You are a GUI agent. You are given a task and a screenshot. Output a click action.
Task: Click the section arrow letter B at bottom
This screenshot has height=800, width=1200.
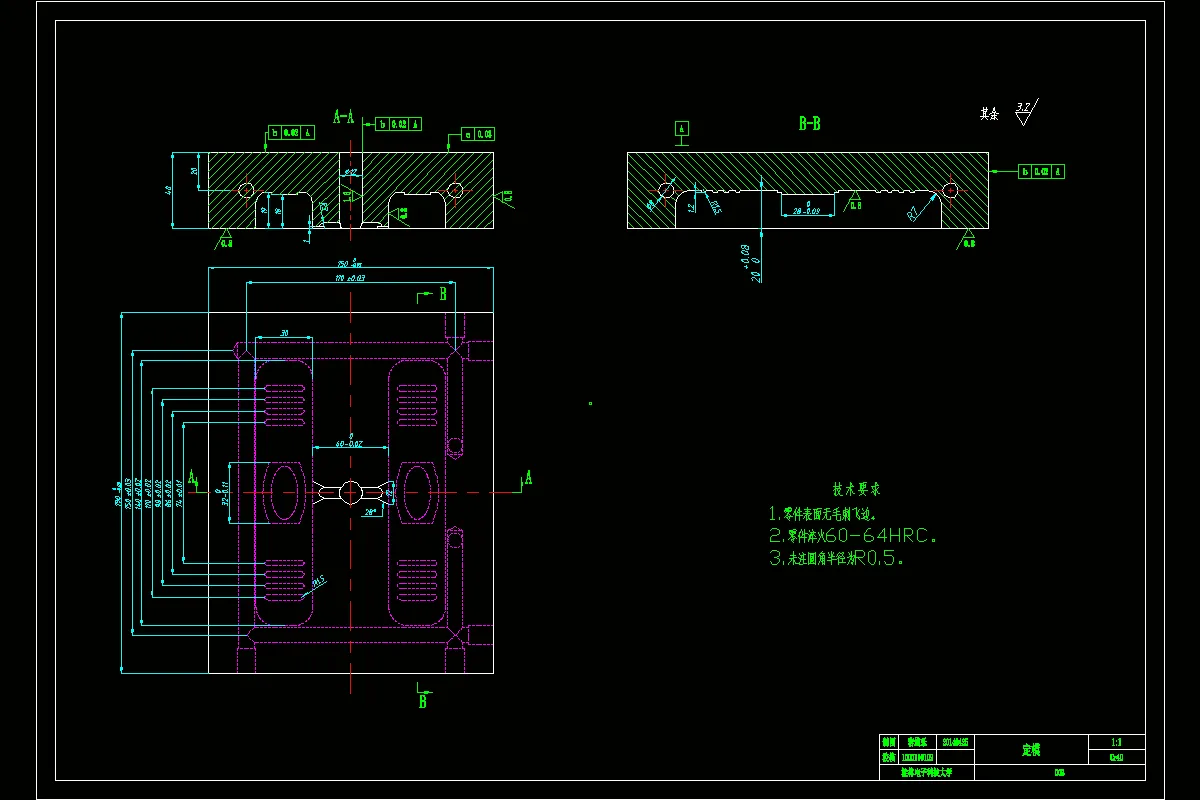[x=422, y=701]
